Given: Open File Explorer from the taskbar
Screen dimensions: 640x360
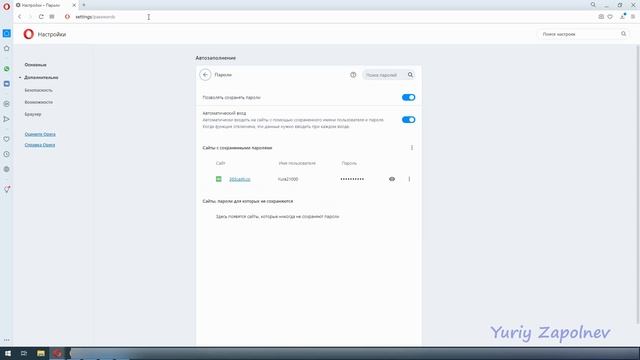Looking at the screenshot, I should click(40, 353).
